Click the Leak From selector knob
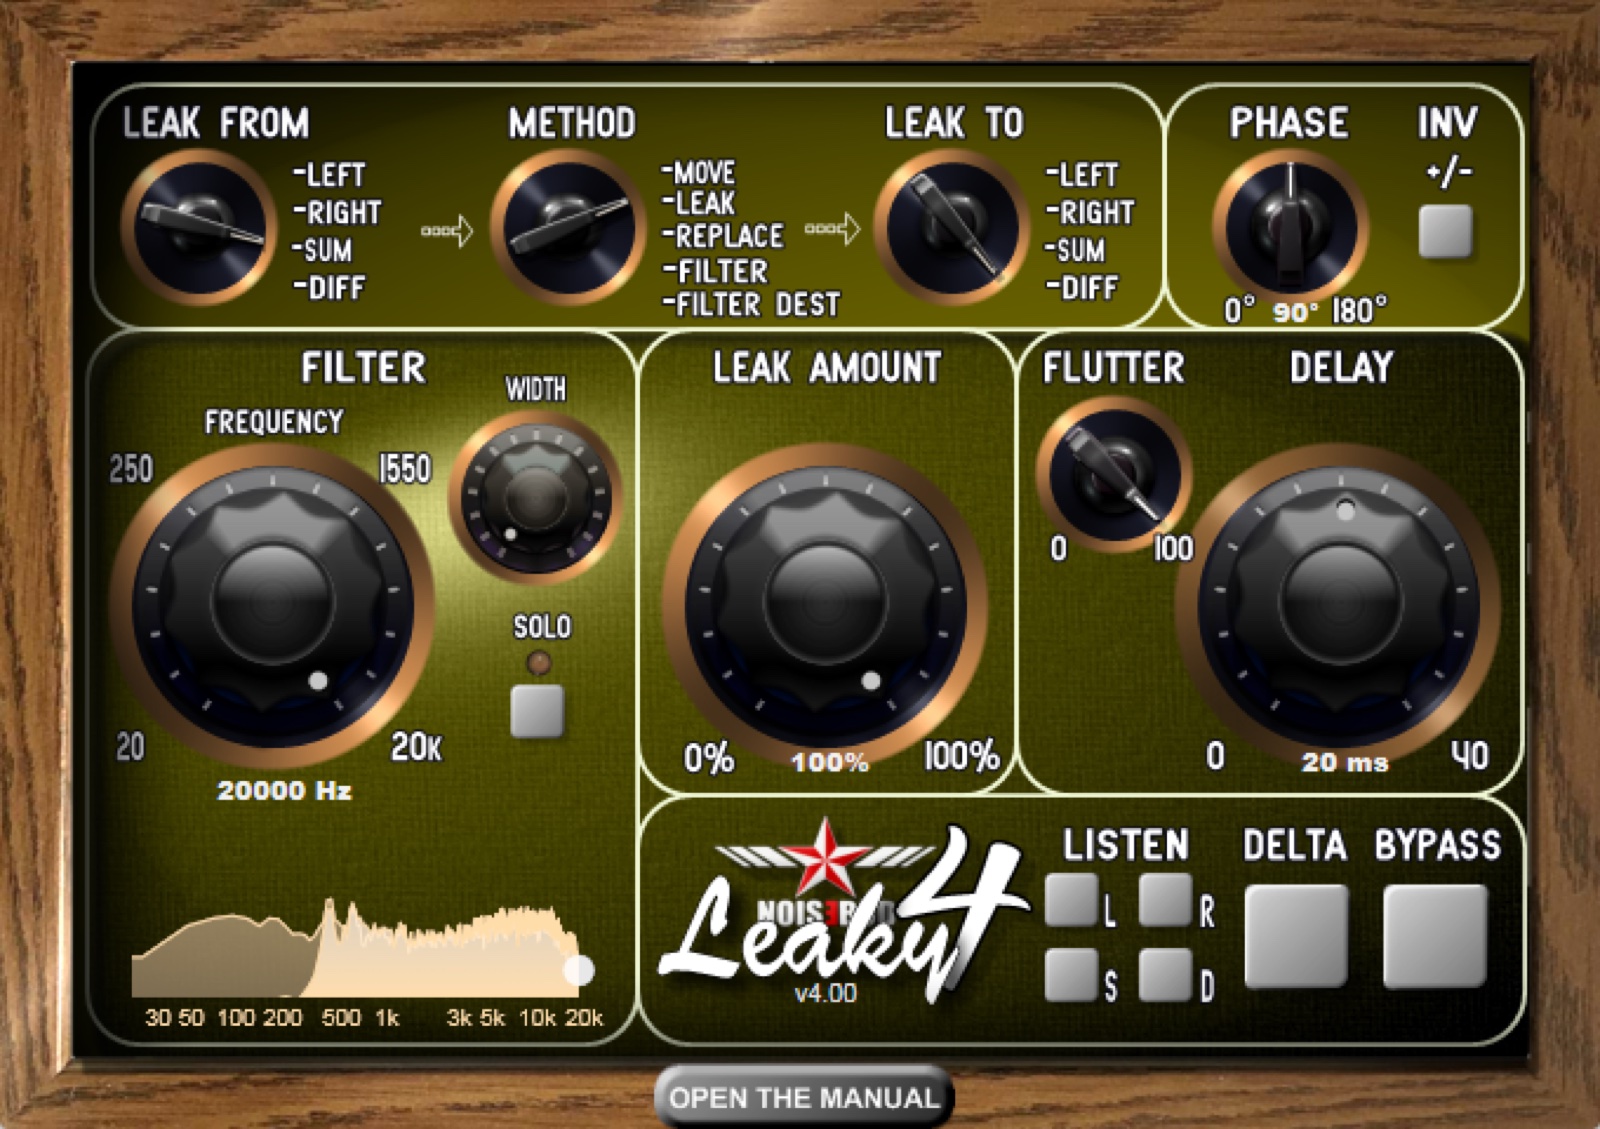 pos(199,228)
